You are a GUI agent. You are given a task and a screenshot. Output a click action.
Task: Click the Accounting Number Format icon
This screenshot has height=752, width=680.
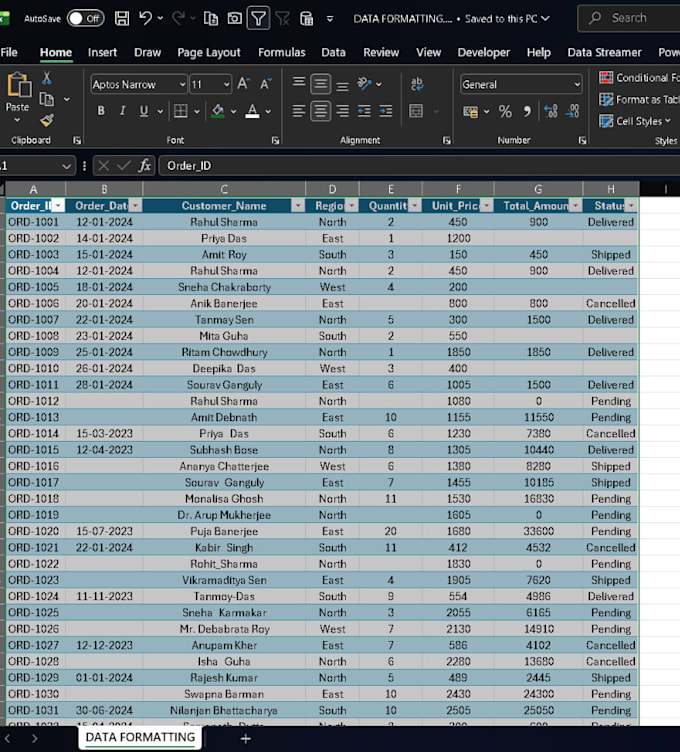click(x=470, y=112)
